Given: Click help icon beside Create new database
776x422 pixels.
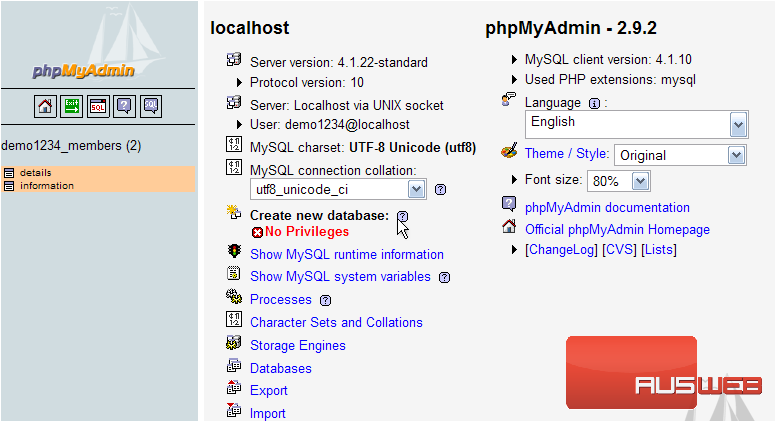Looking at the screenshot, I should (403, 216).
